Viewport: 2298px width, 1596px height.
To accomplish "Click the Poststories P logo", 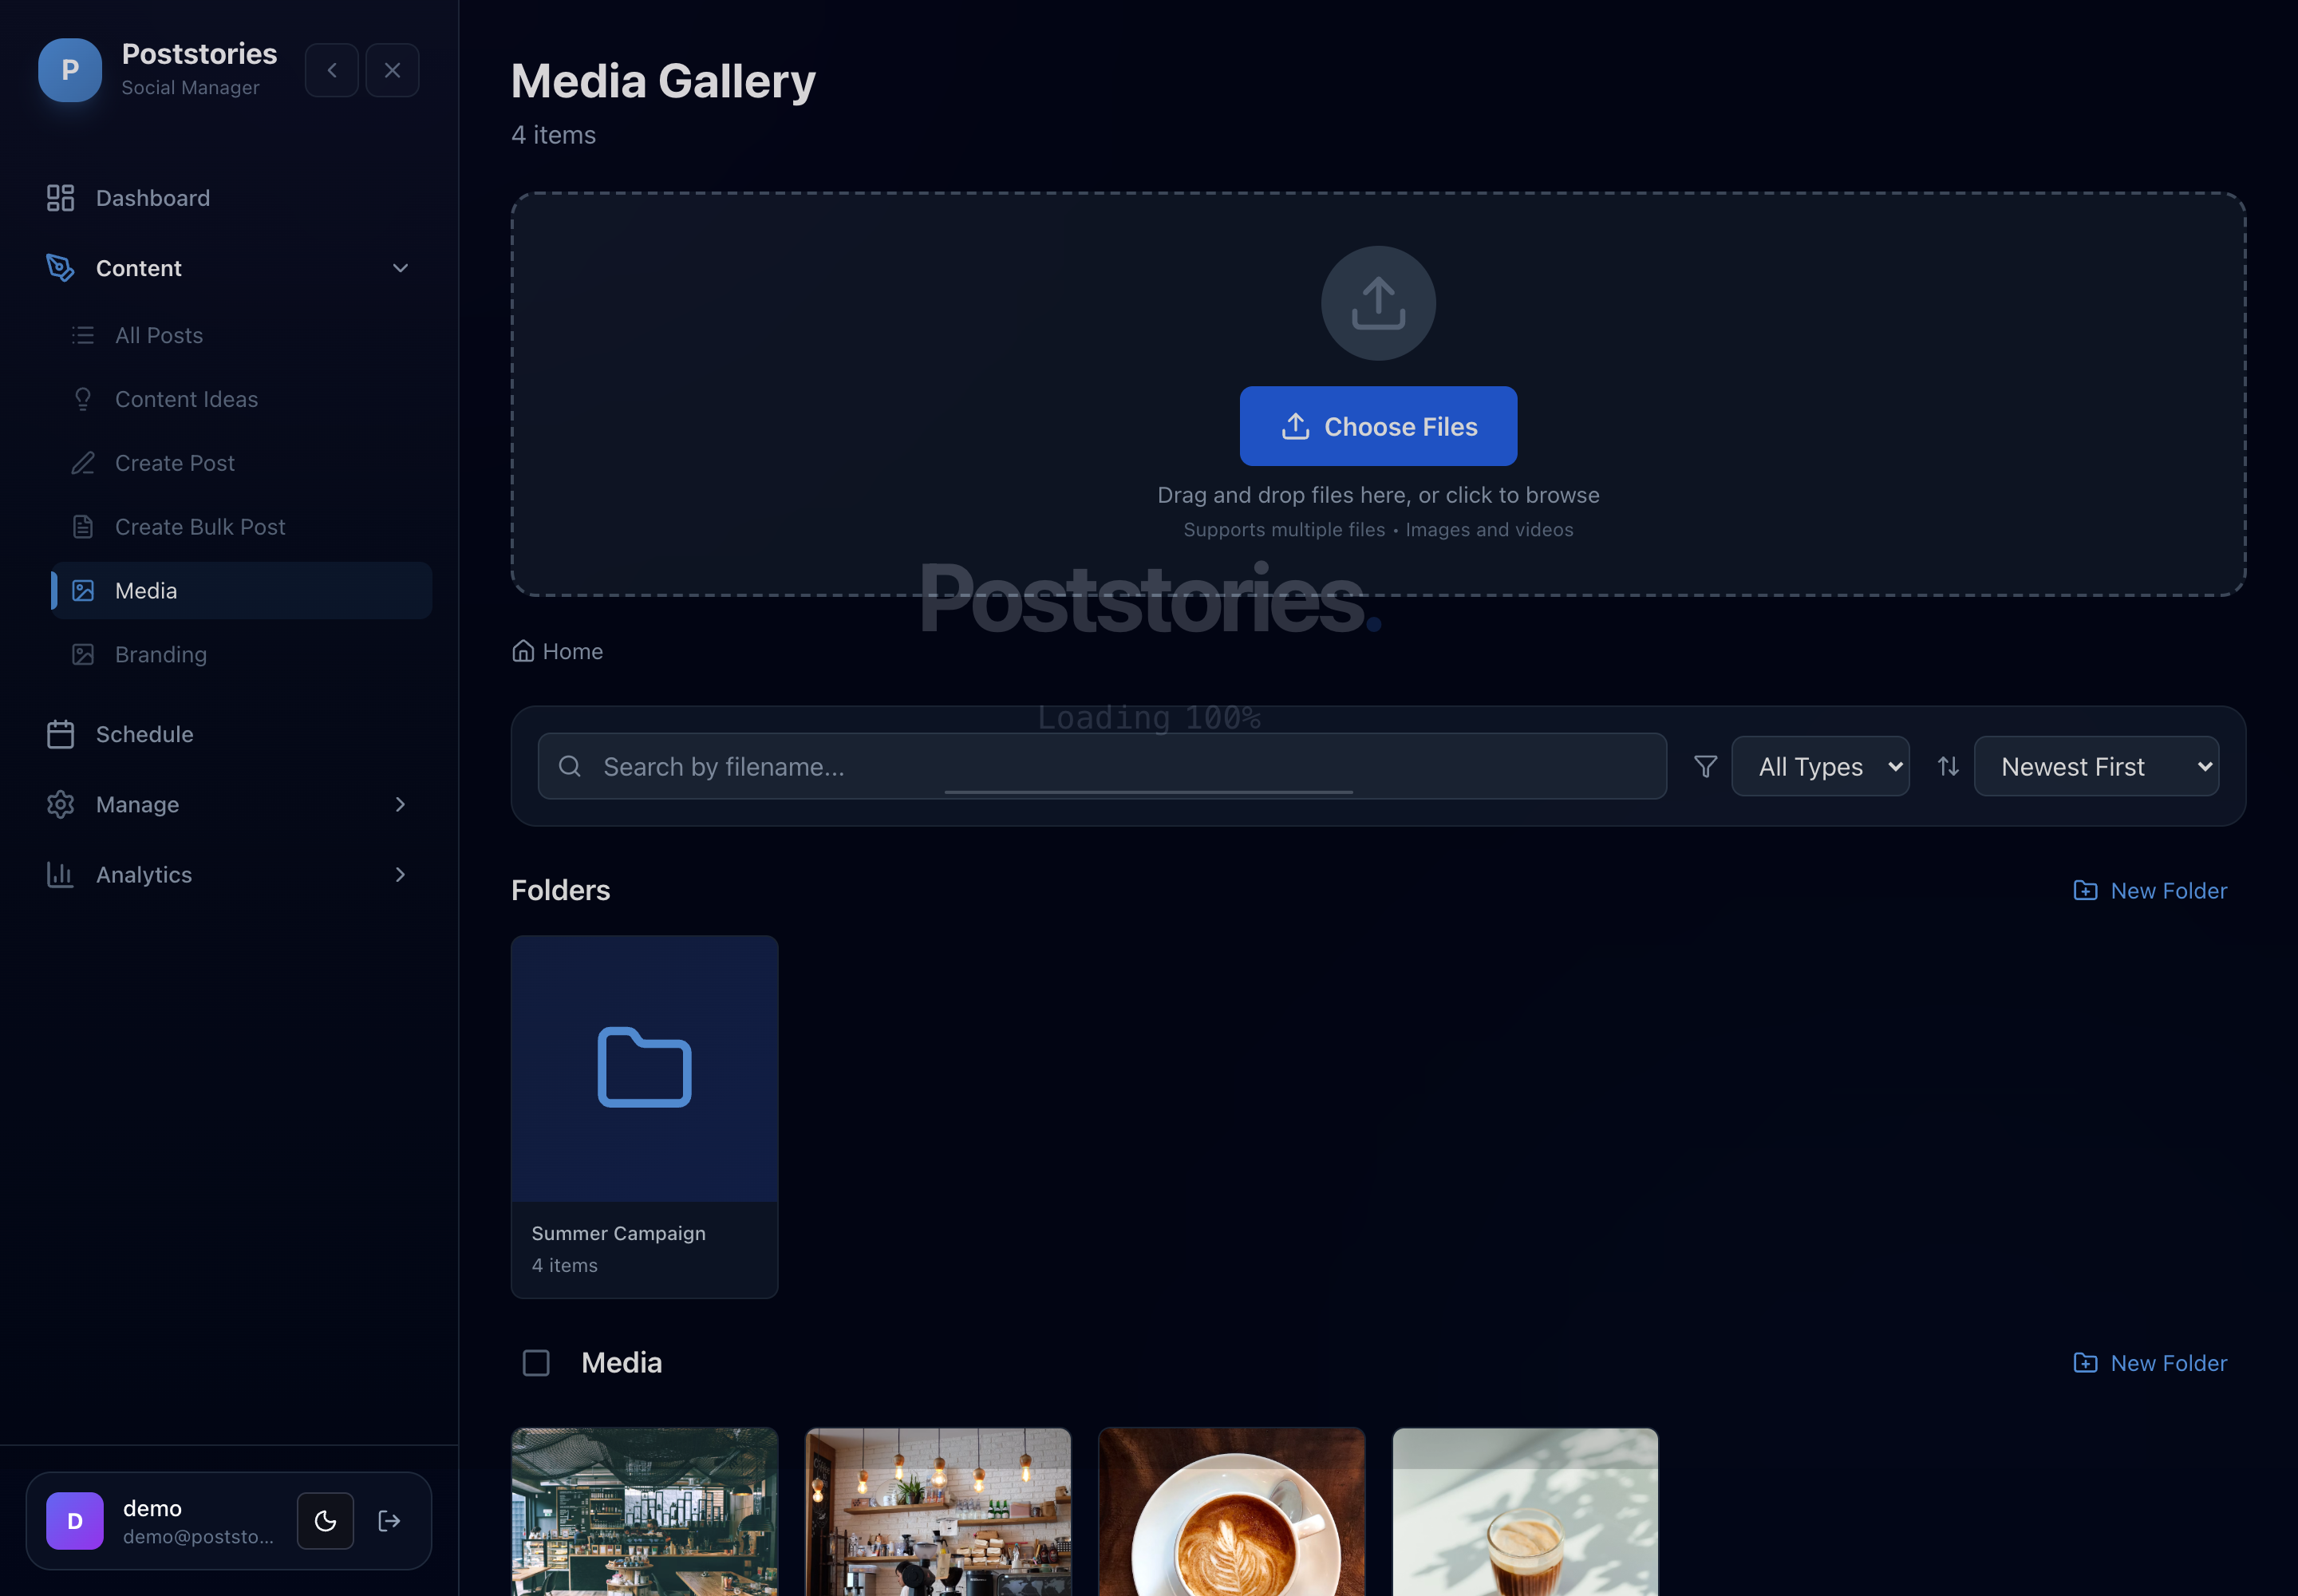I will coord(70,70).
